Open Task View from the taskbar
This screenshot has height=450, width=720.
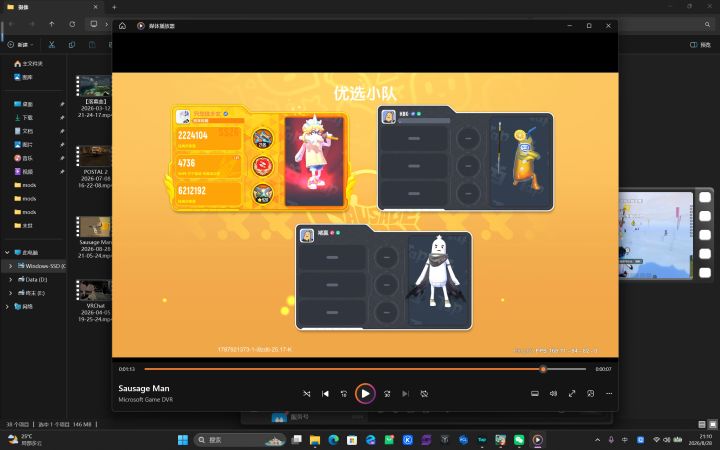[297, 439]
